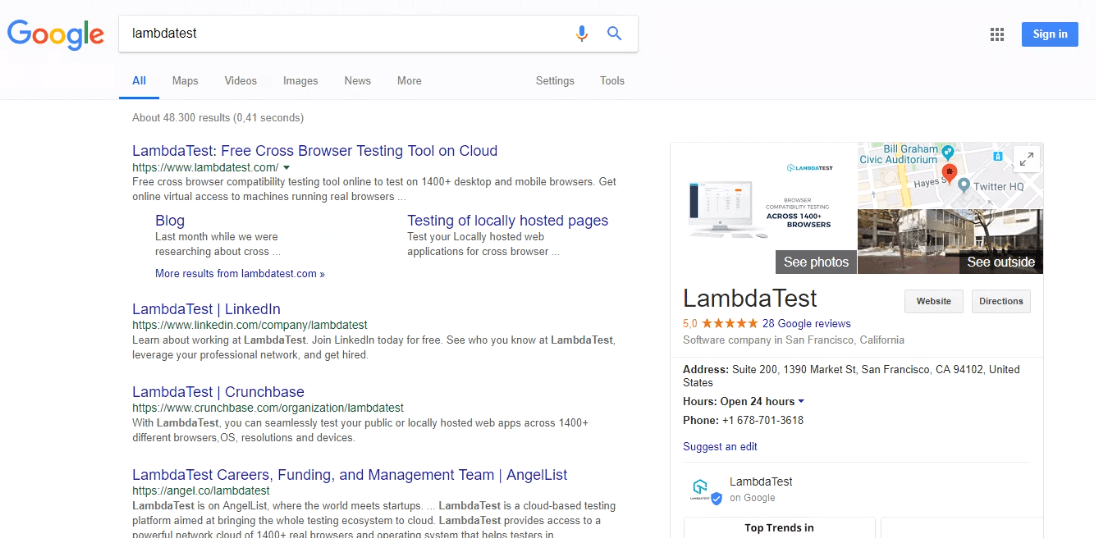Viewport: 1096px width, 538px height.
Task: Click the five-star rating stars
Action: (x=730, y=324)
